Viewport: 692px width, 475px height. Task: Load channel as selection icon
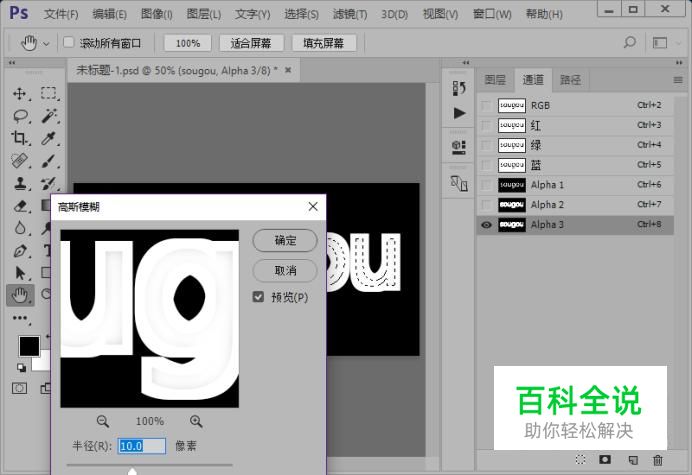point(581,460)
